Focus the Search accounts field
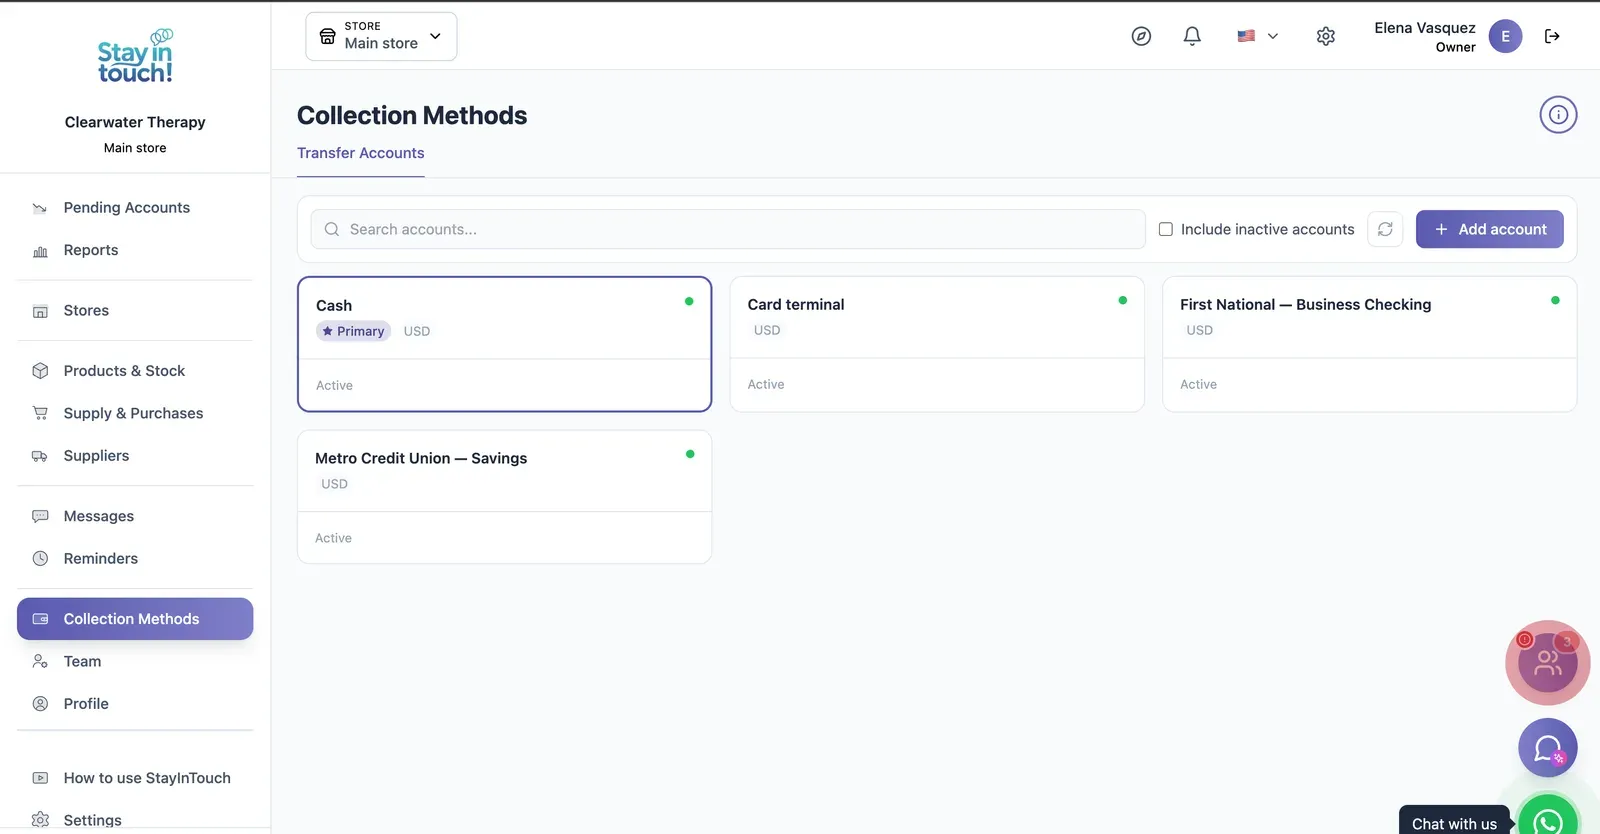 click(728, 229)
